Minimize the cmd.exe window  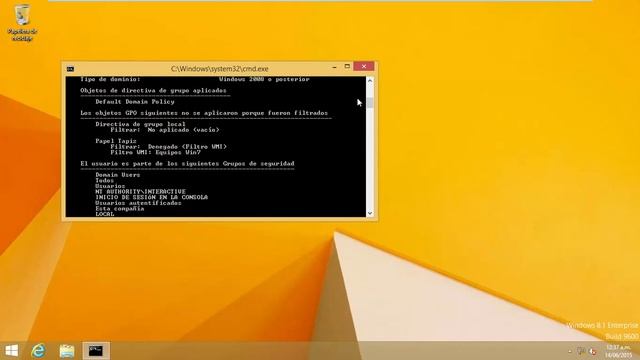tap(335, 67)
